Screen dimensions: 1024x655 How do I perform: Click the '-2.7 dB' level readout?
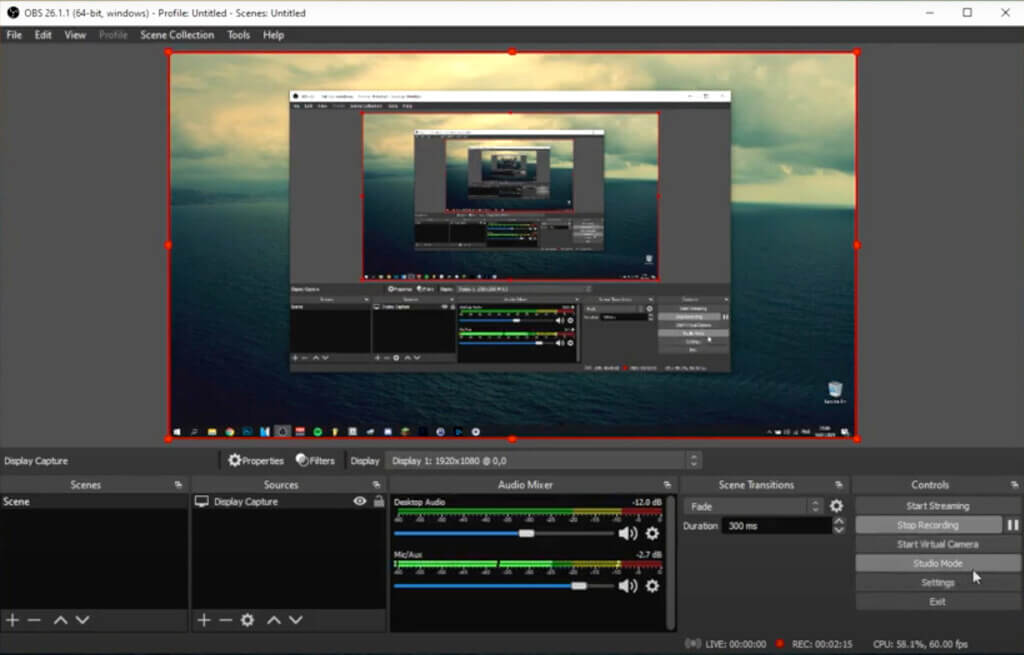point(648,554)
